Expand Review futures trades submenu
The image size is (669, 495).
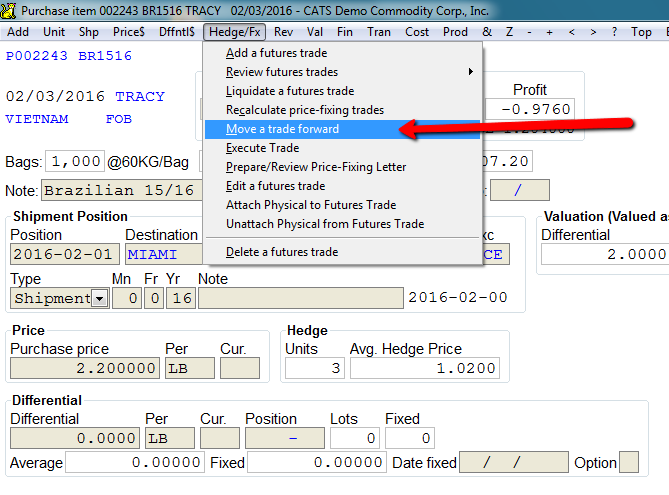343,72
